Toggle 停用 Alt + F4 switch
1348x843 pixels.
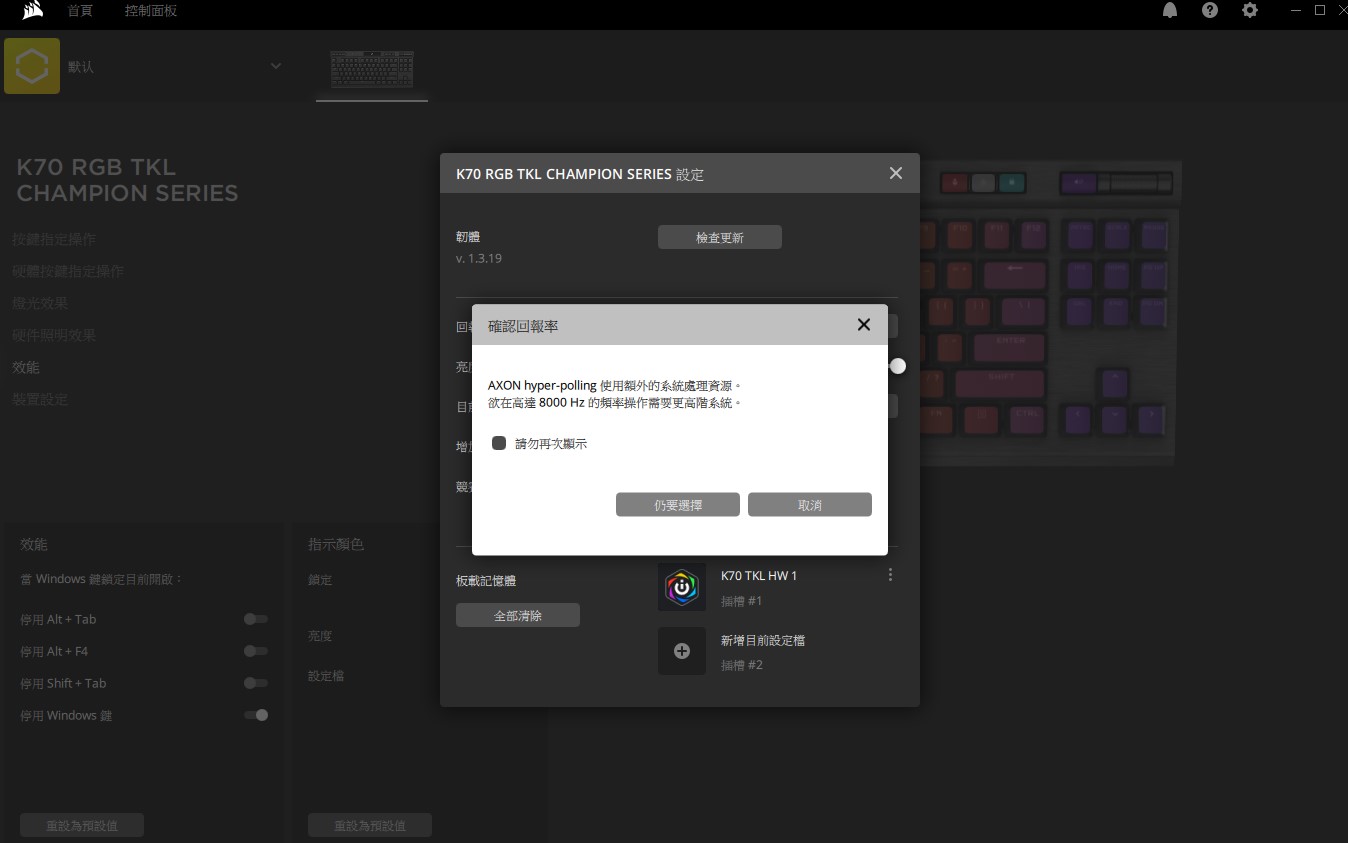tap(256, 651)
